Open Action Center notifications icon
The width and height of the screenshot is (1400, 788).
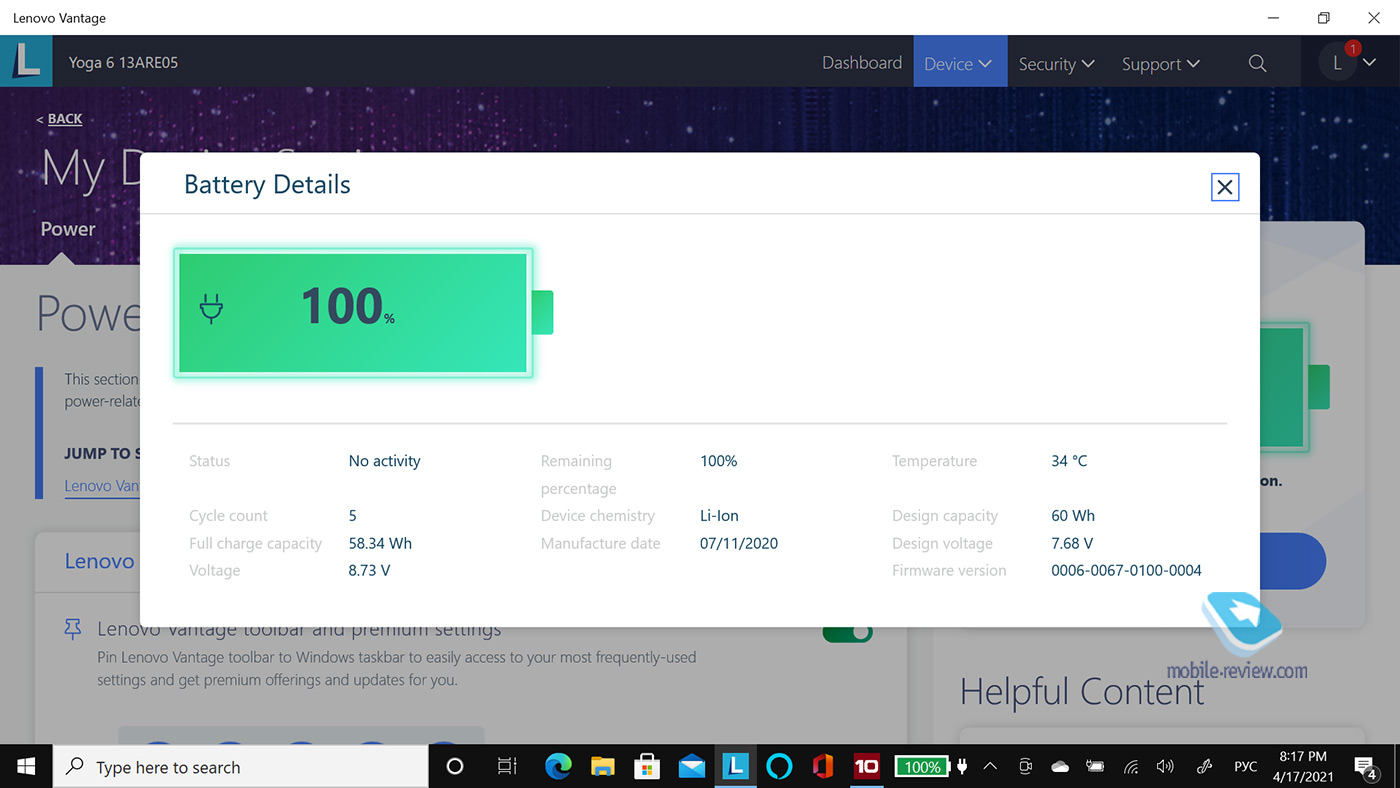tap(1366, 767)
